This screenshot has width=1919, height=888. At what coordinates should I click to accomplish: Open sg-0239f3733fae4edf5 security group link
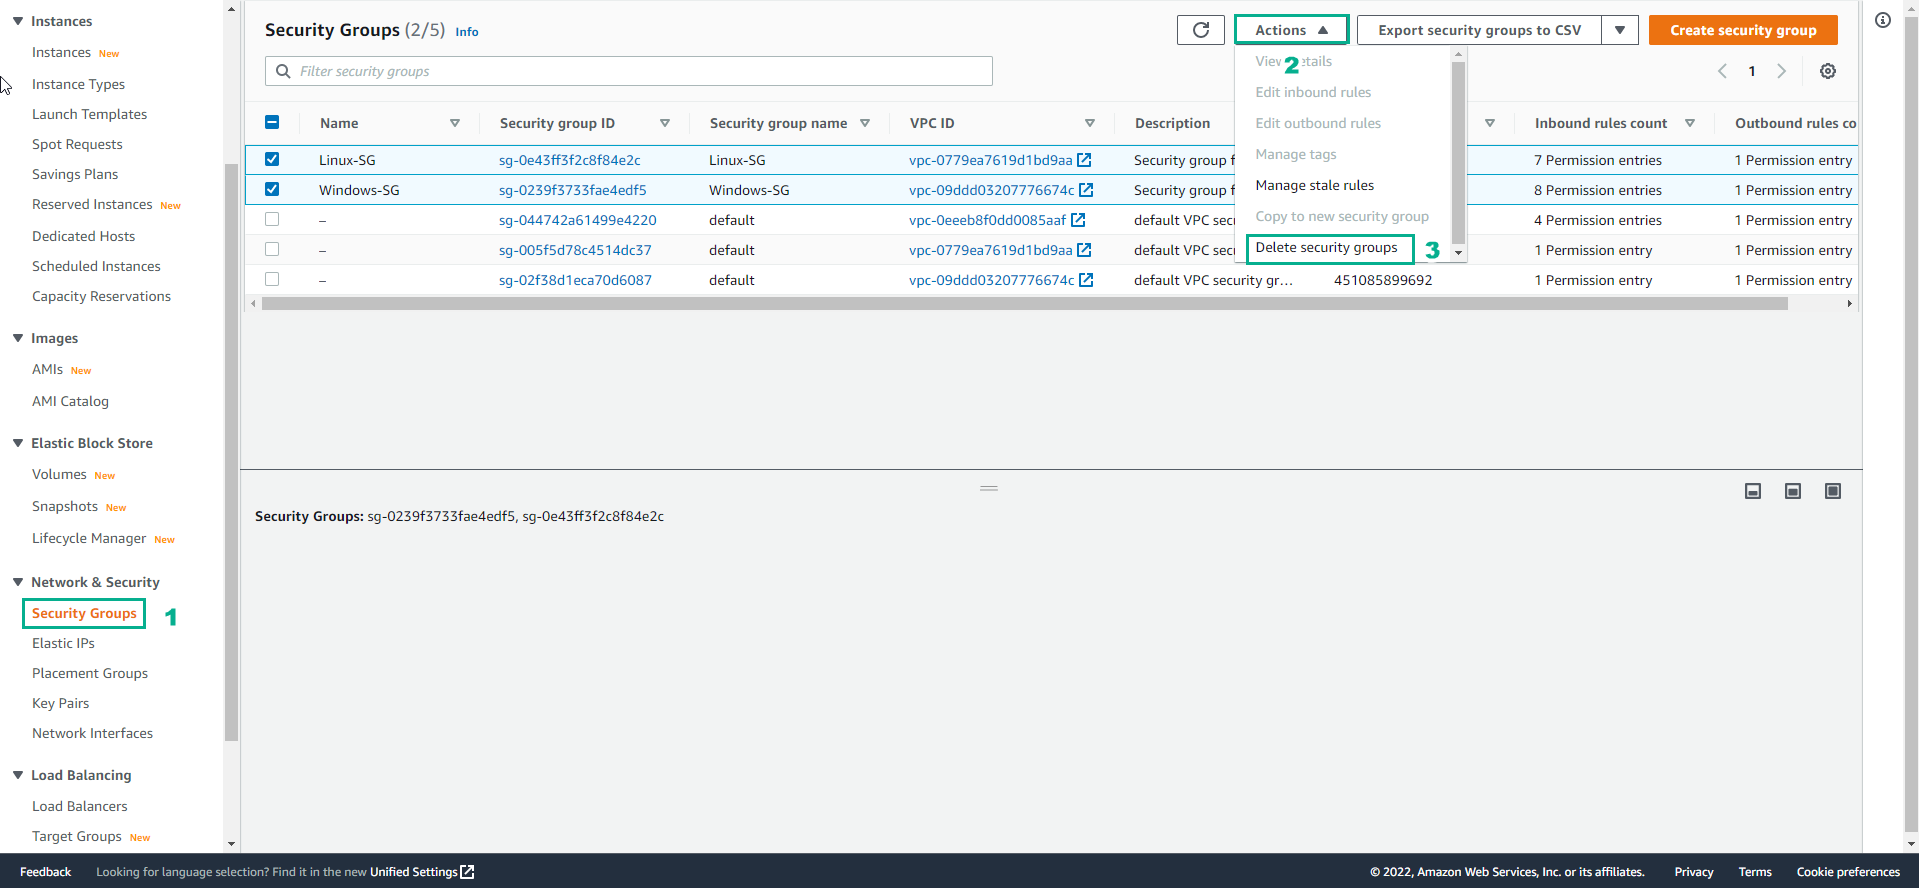click(x=572, y=190)
